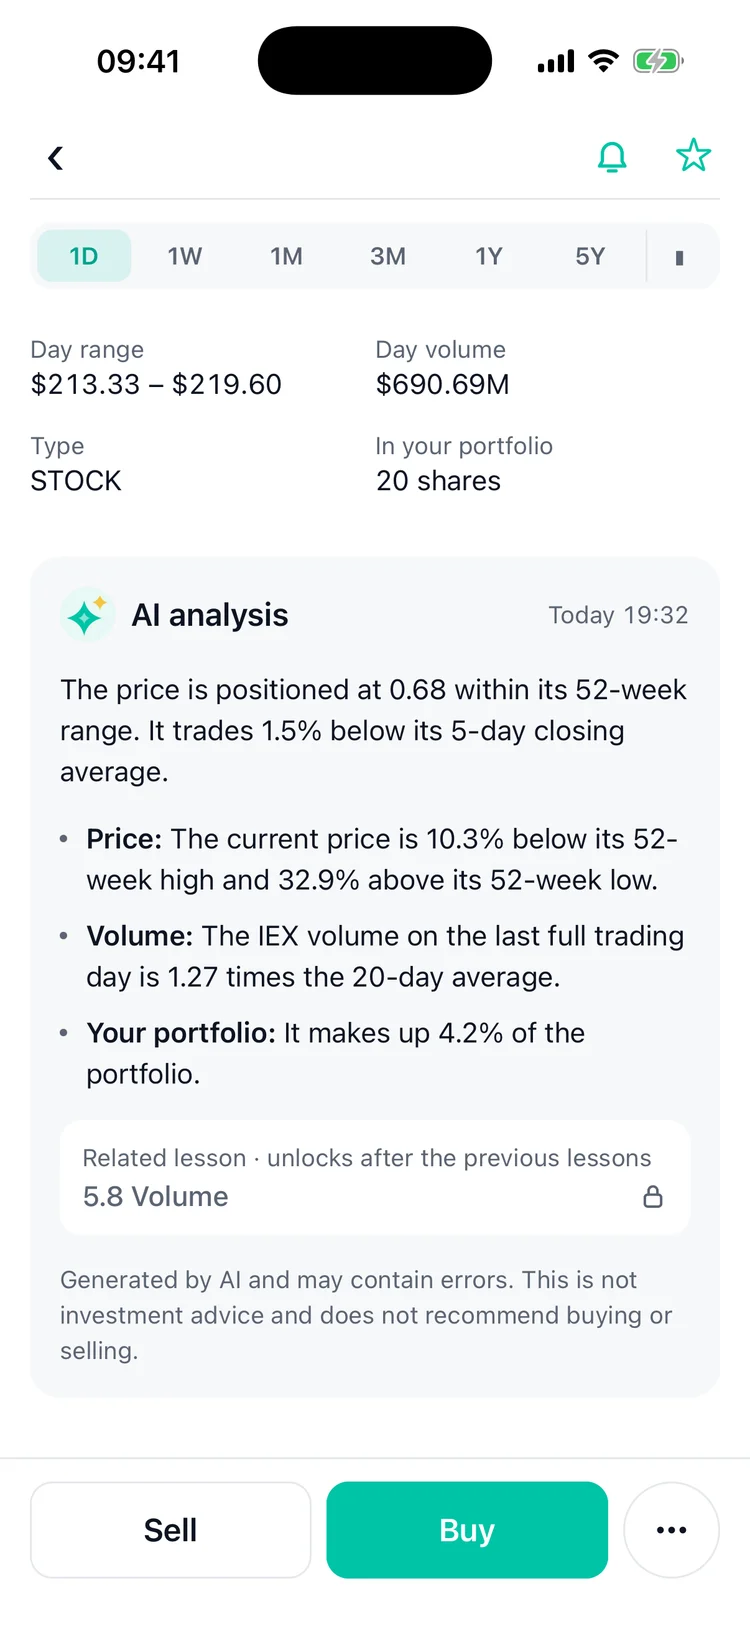Tap the Wi-Fi status icon

coord(603,61)
